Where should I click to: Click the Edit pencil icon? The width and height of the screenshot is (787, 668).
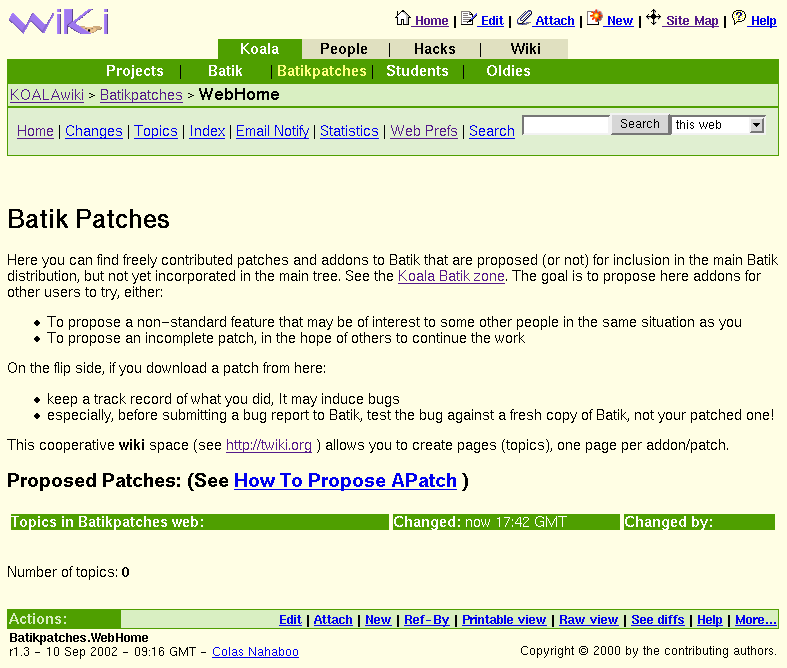(468, 18)
